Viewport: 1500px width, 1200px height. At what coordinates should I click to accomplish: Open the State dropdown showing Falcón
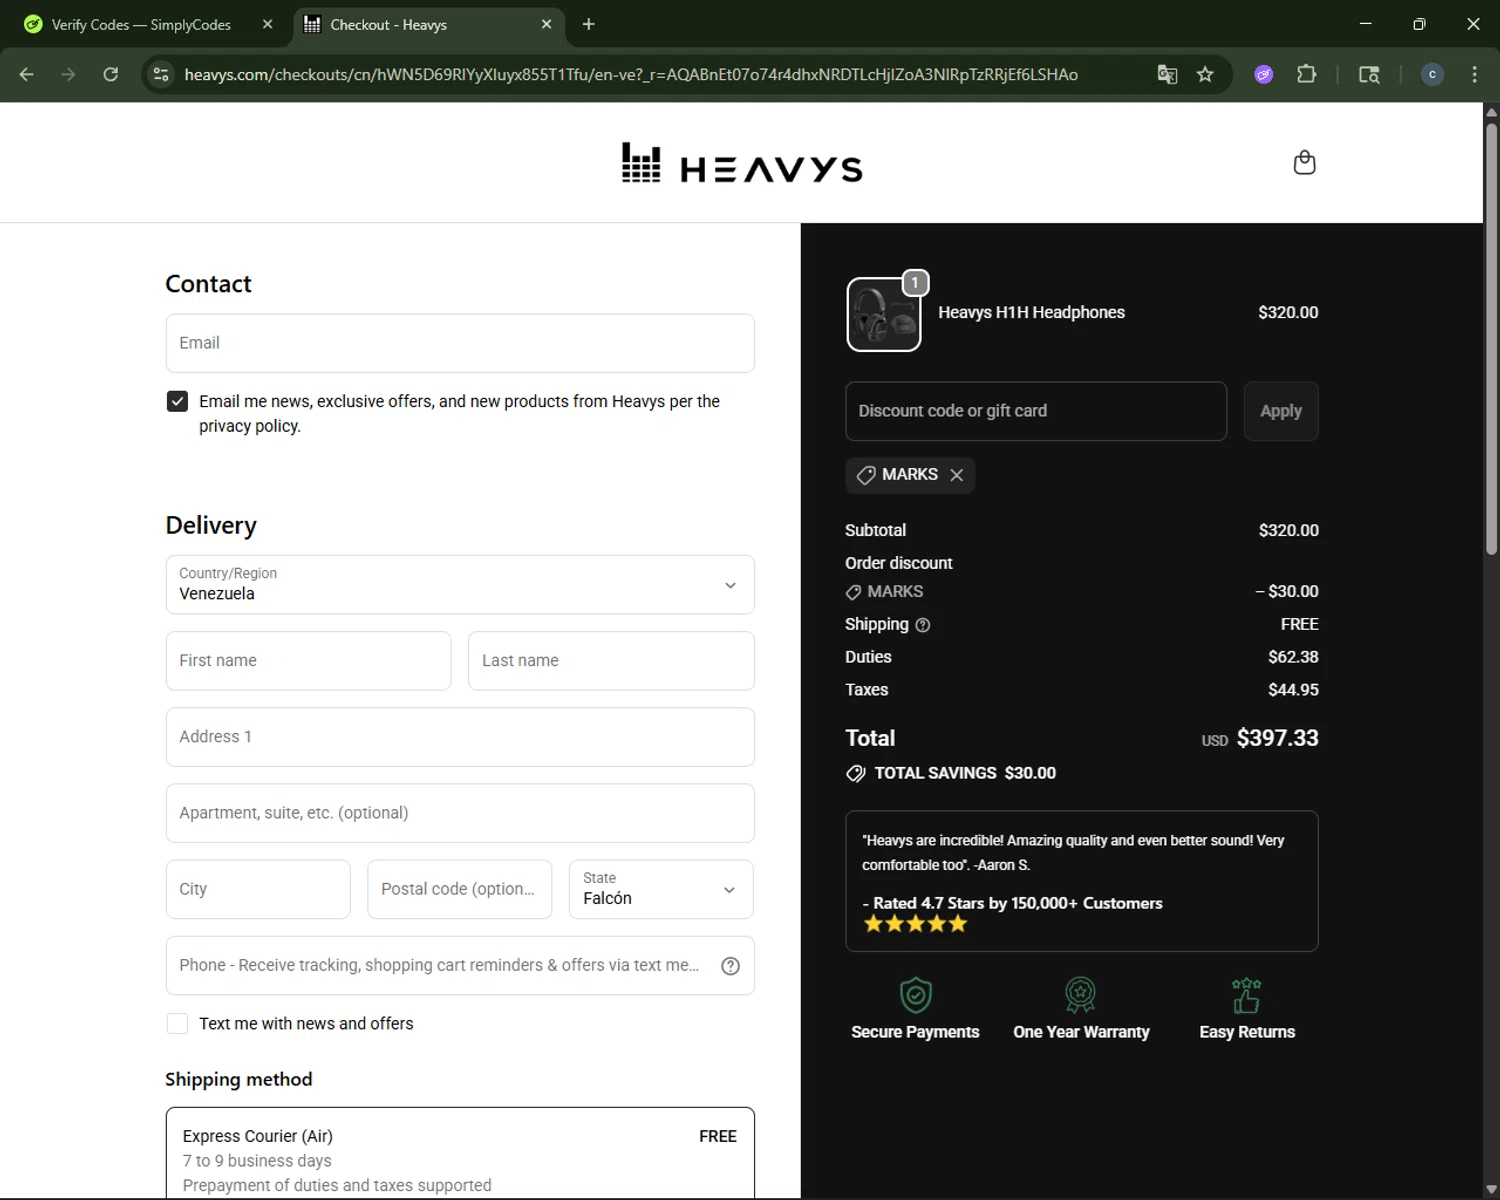(x=661, y=889)
